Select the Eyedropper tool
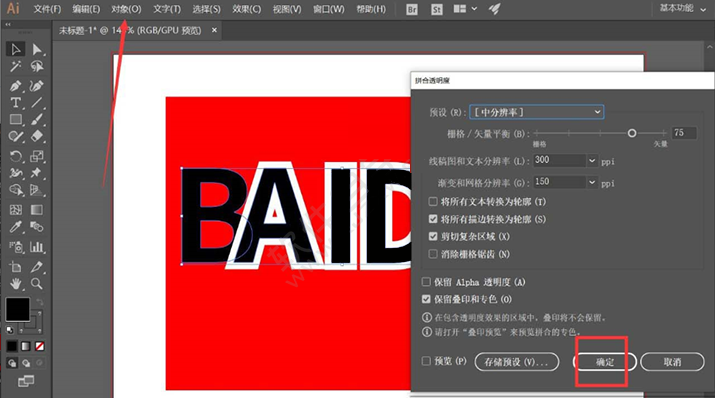The width and height of the screenshot is (715, 398). coord(16,227)
